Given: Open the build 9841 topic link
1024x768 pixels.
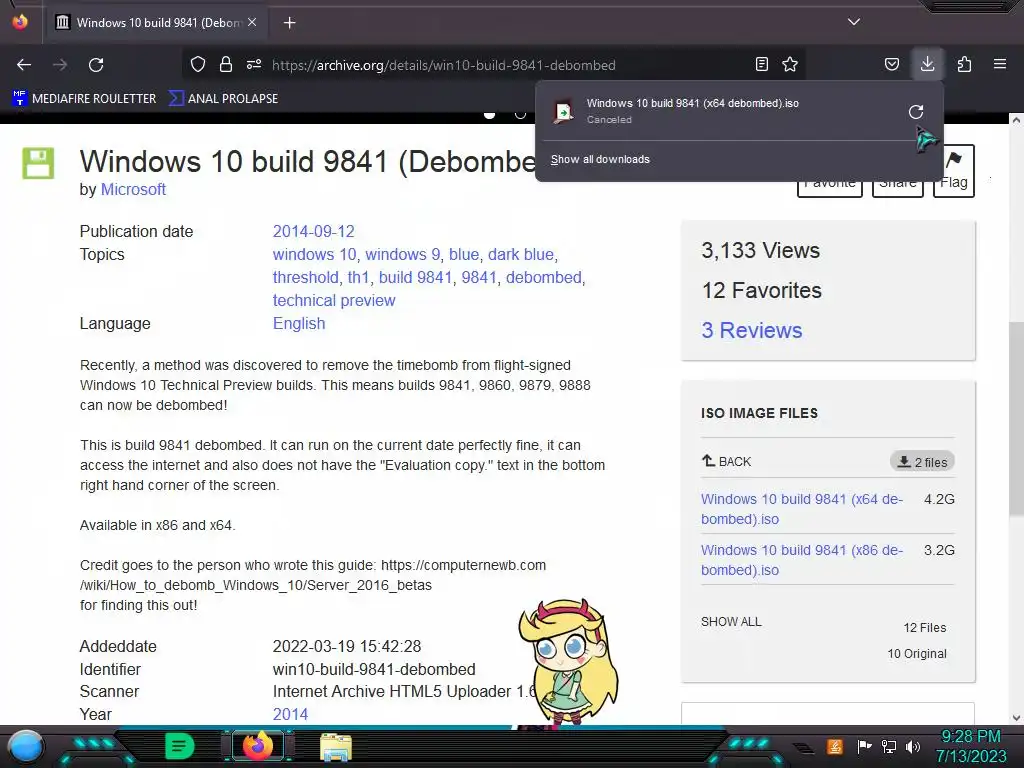Looking at the screenshot, I should 415,278.
